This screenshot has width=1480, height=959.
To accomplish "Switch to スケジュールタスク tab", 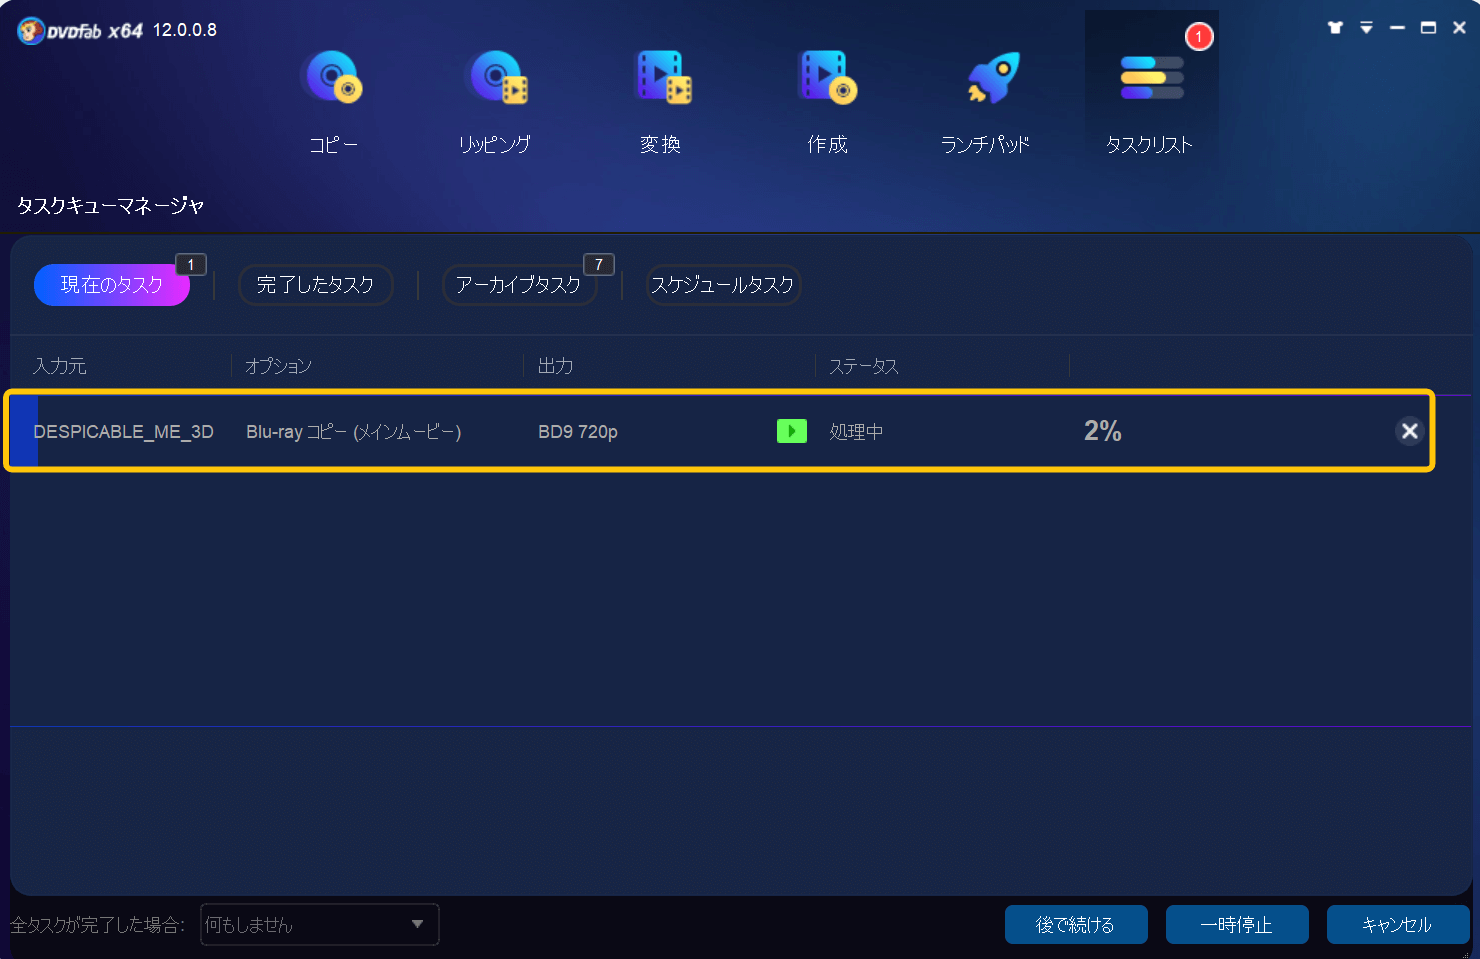I will tap(722, 285).
